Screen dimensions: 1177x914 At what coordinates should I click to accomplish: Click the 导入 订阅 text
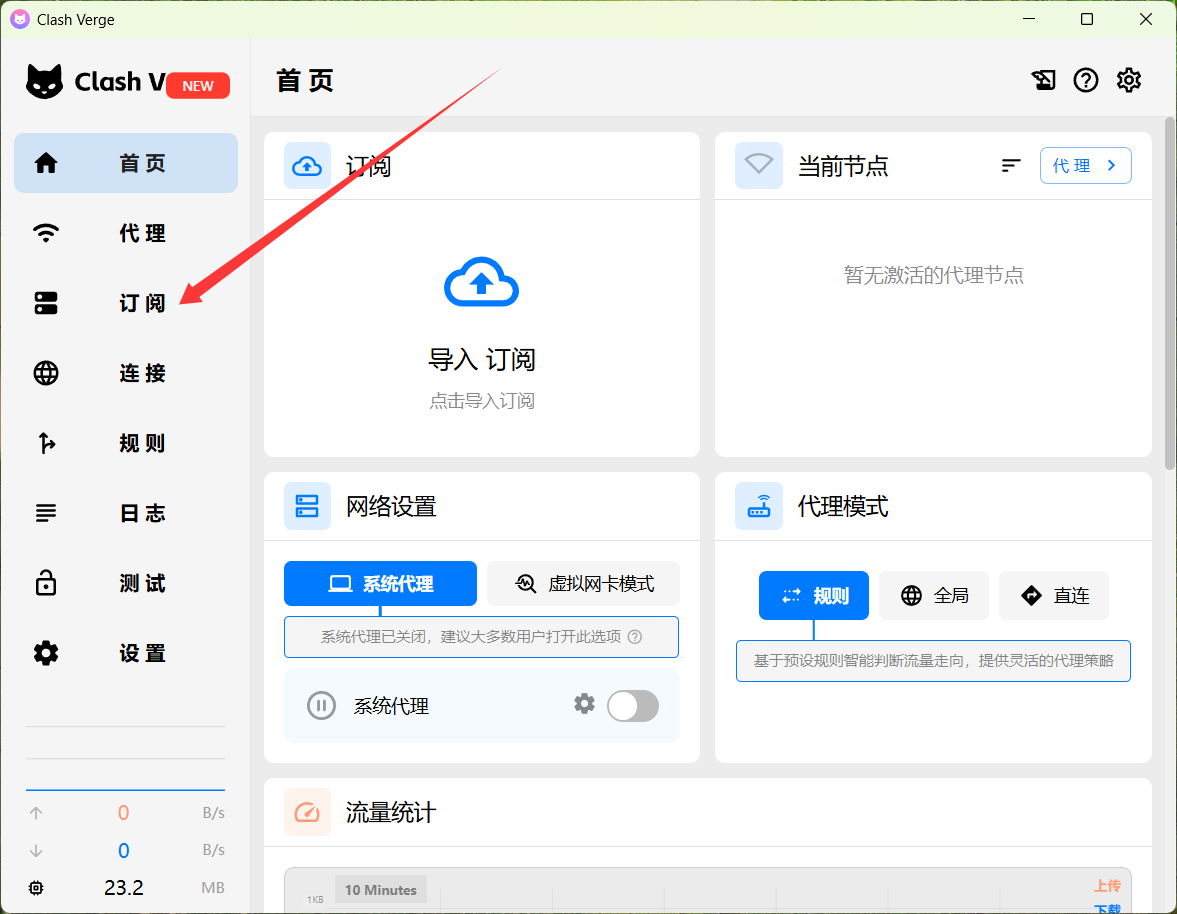482,360
